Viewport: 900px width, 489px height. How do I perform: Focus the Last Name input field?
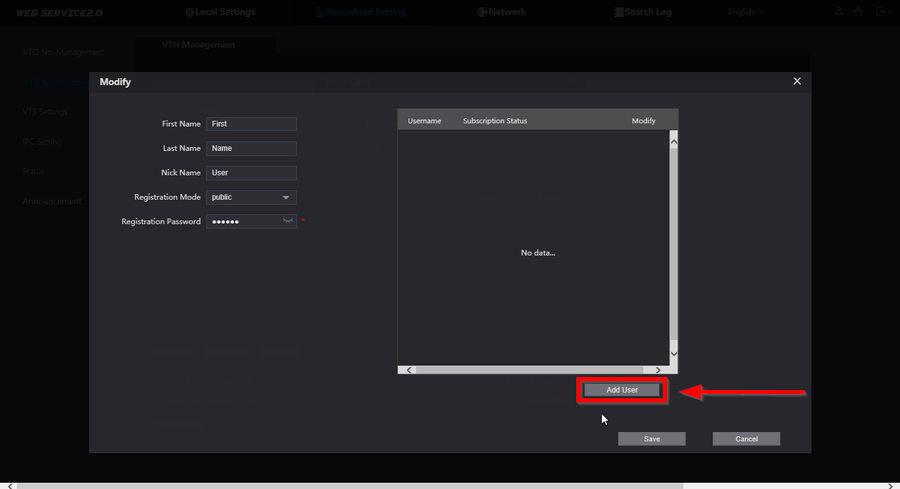click(x=251, y=148)
